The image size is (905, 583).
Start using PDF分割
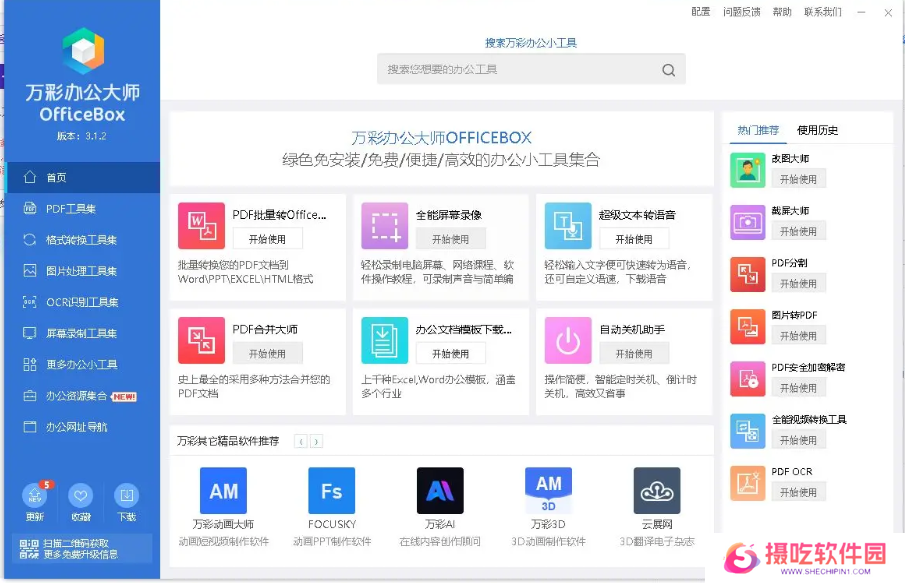click(798, 283)
